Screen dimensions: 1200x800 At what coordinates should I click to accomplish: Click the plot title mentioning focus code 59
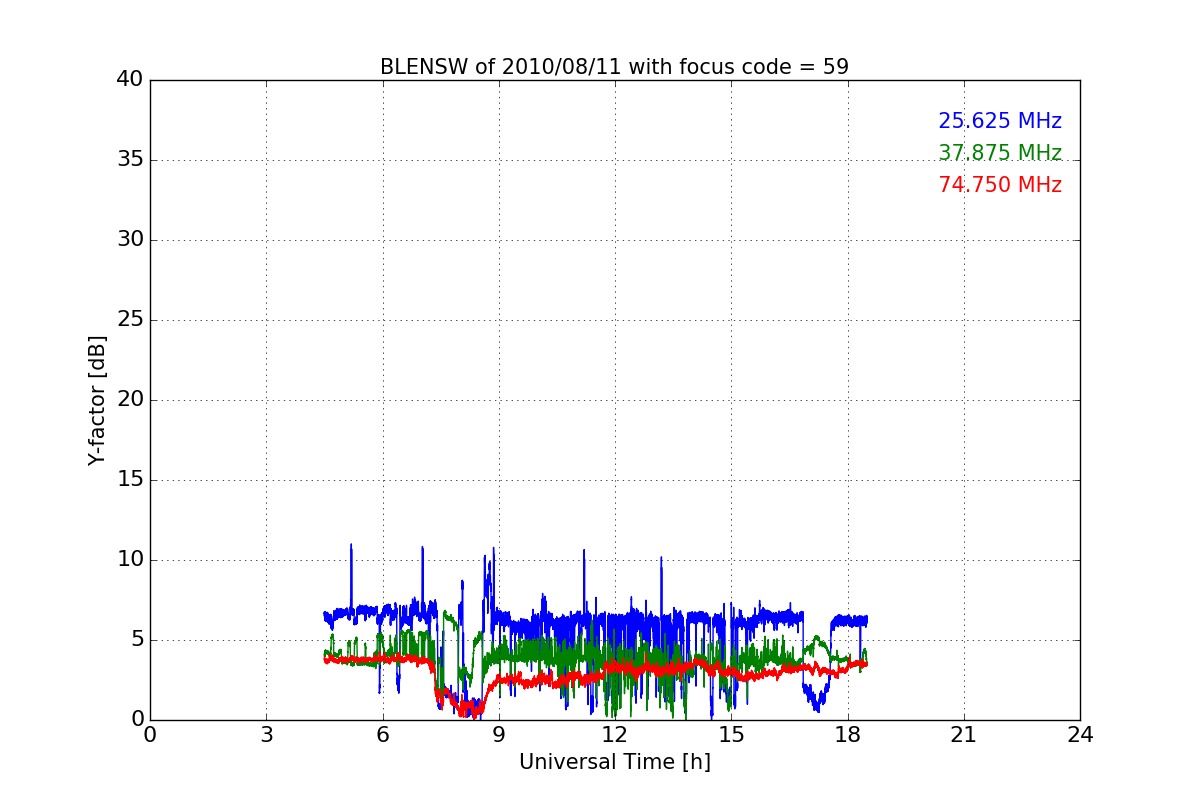click(614, 67)
